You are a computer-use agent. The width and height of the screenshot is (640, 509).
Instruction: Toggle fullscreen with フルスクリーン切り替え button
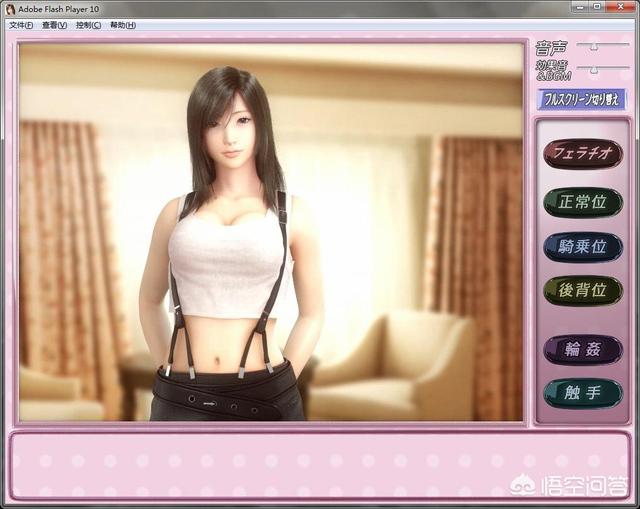coord(581,100)
